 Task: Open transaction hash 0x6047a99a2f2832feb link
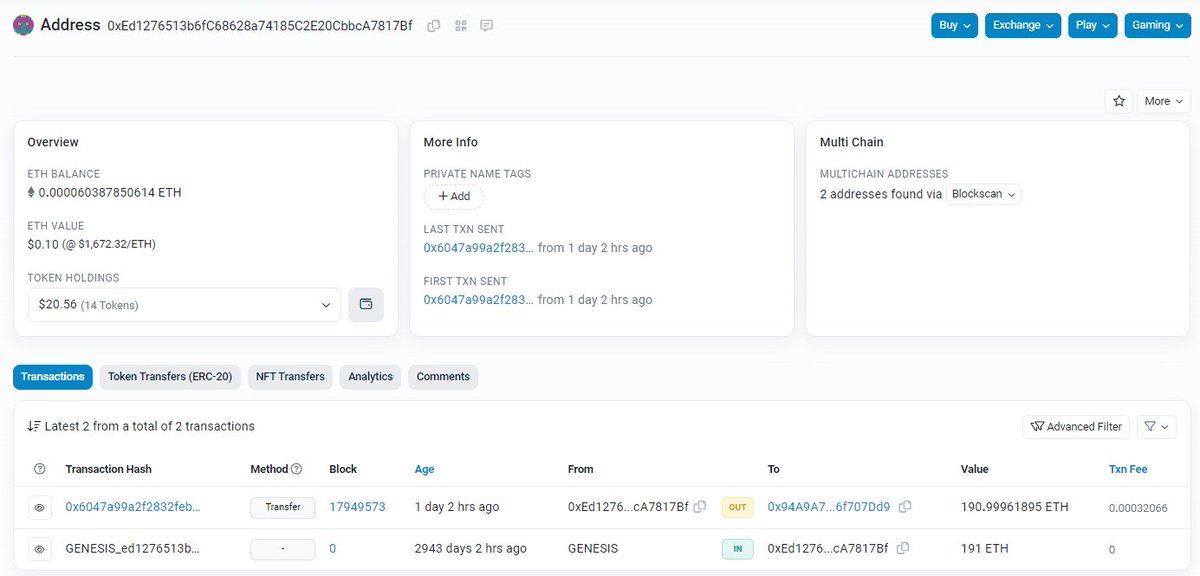point(133,507)
